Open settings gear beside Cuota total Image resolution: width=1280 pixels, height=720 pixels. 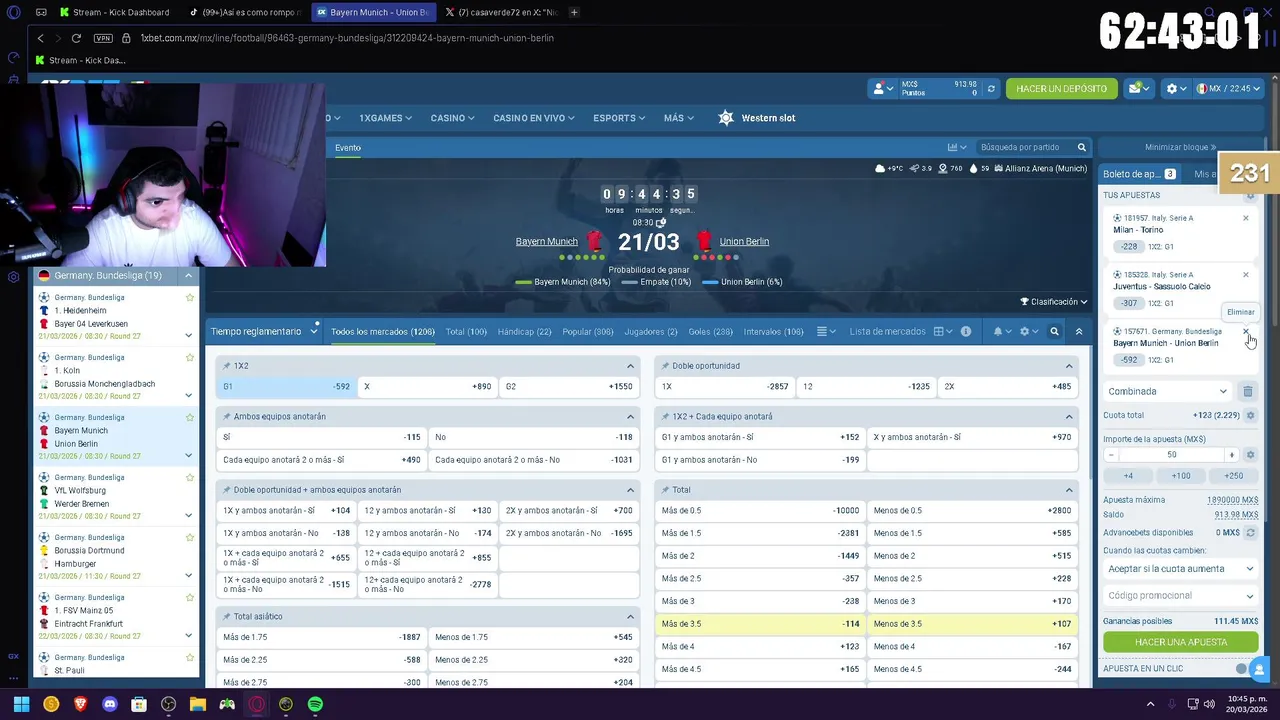click(1250, 415)
